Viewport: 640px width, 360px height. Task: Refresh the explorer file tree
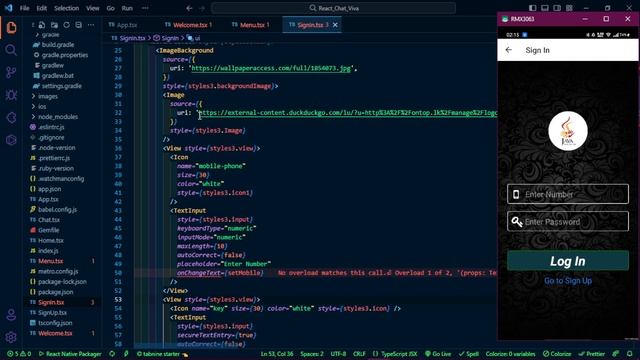click(67, 25)
